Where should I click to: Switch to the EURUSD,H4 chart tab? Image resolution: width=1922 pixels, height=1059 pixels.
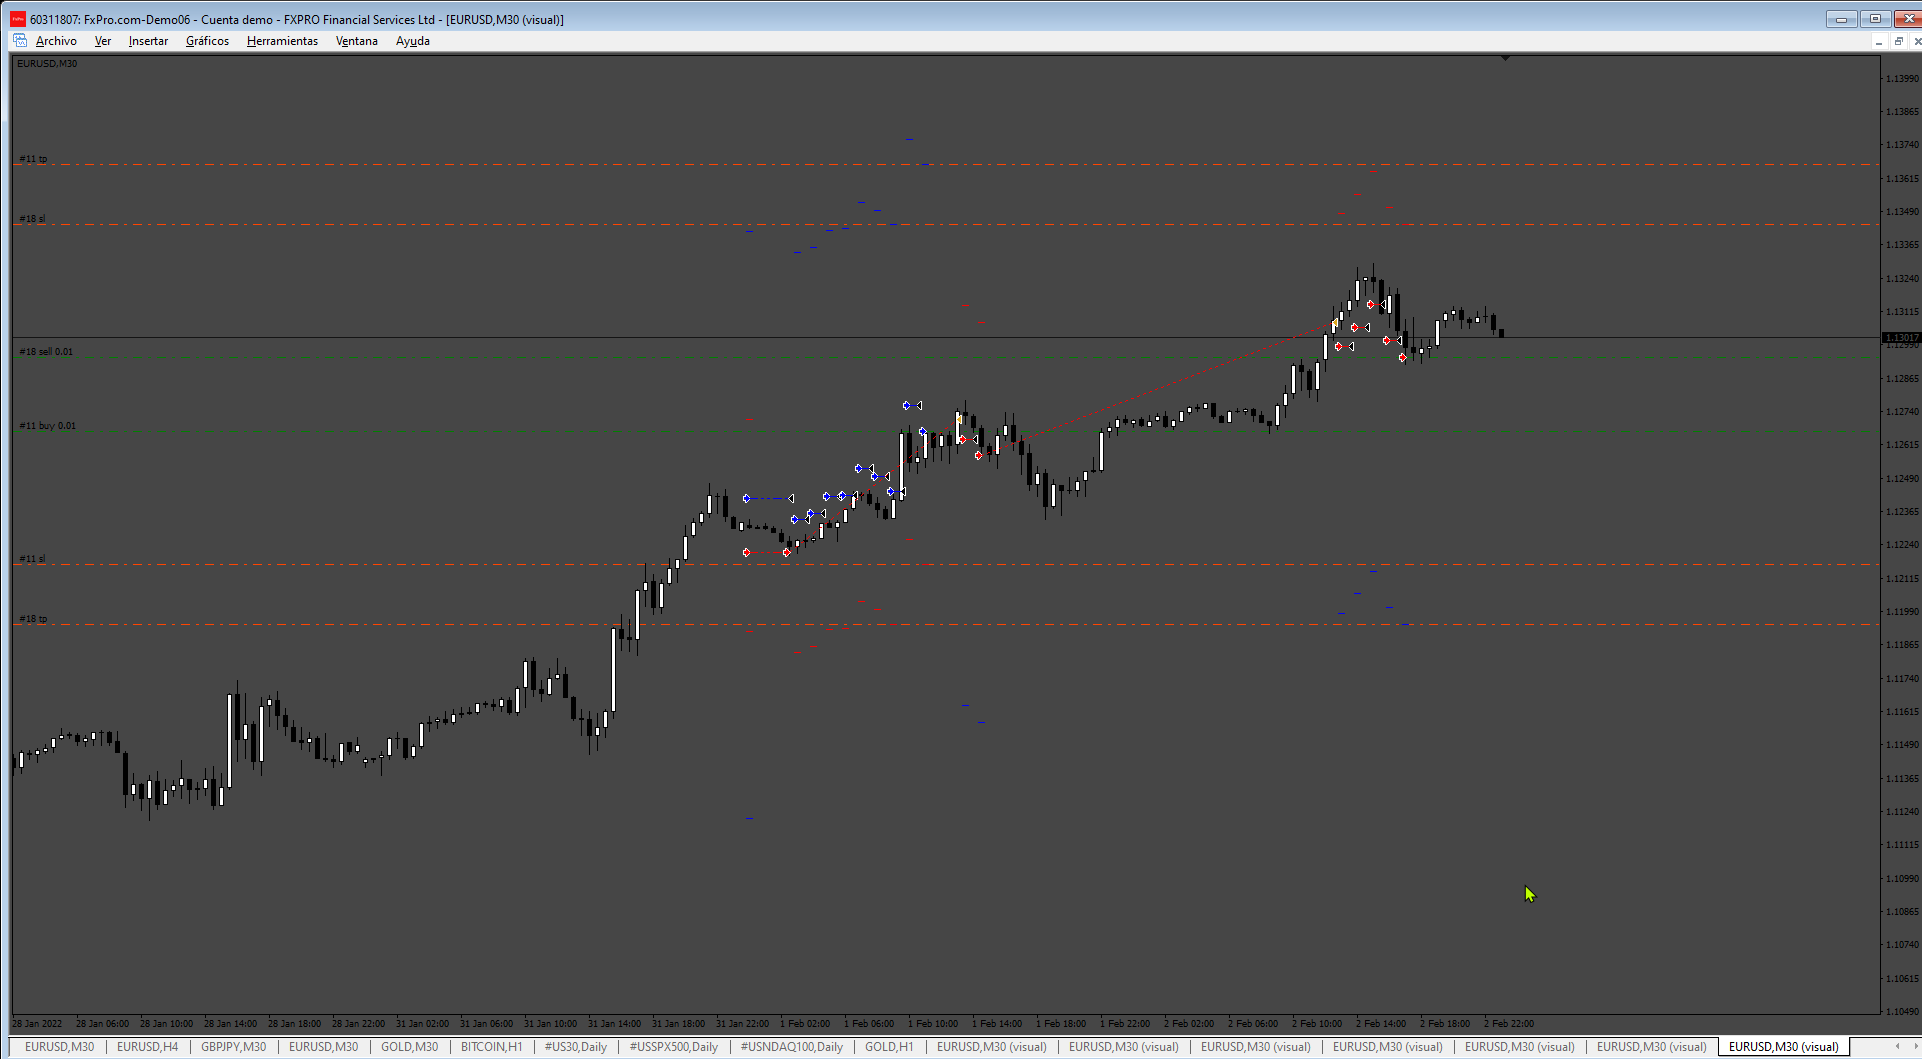[x=147, y=1047]
